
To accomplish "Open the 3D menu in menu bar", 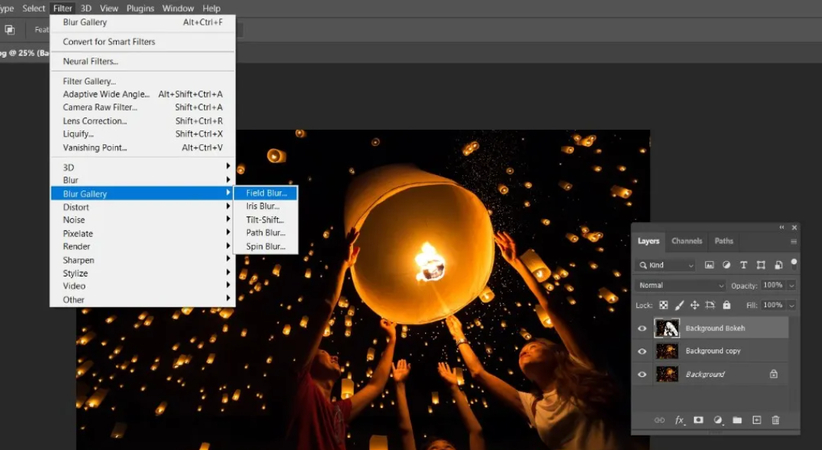I will tap(86, 8).
